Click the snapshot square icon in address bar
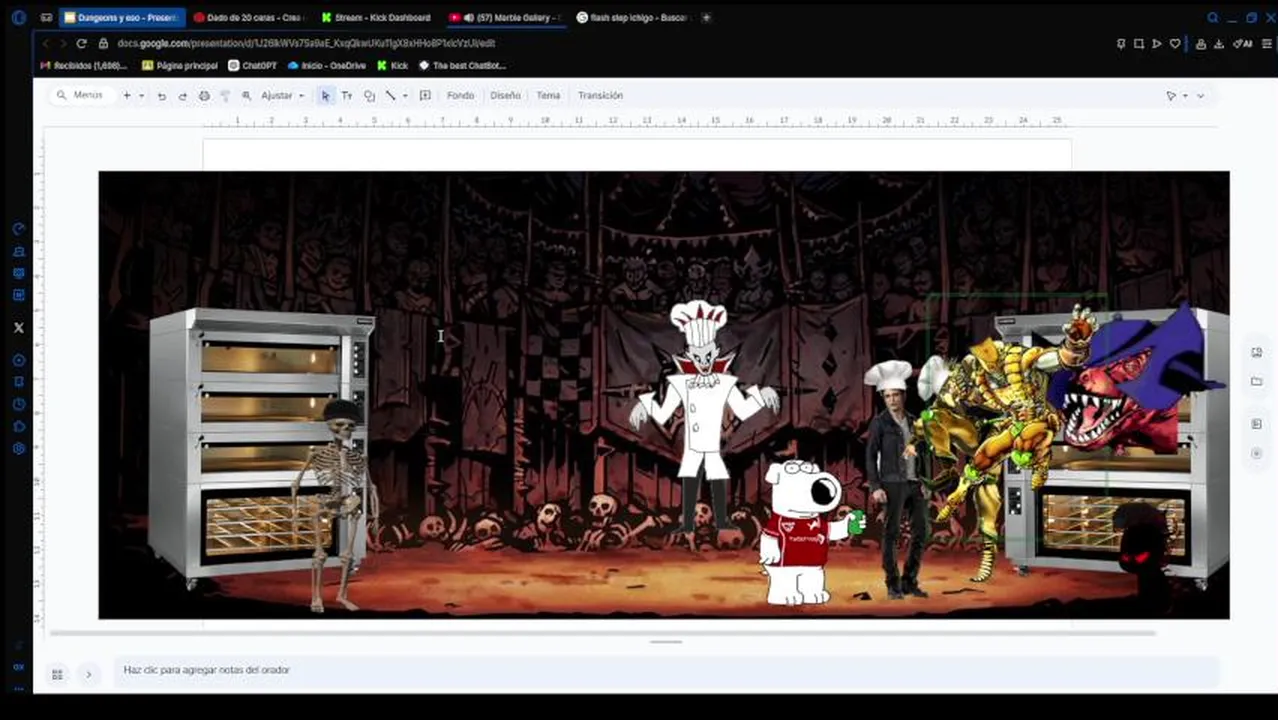 [1139, 44]
